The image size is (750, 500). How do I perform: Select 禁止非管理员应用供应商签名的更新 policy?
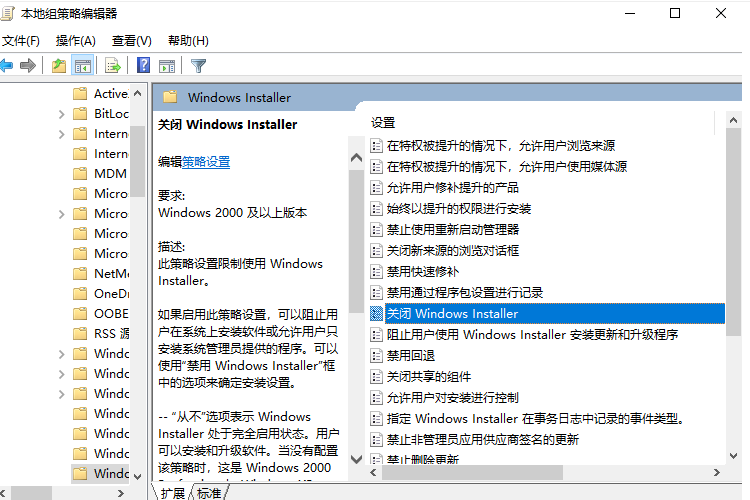pyautogui.click(x=483, y=440)
